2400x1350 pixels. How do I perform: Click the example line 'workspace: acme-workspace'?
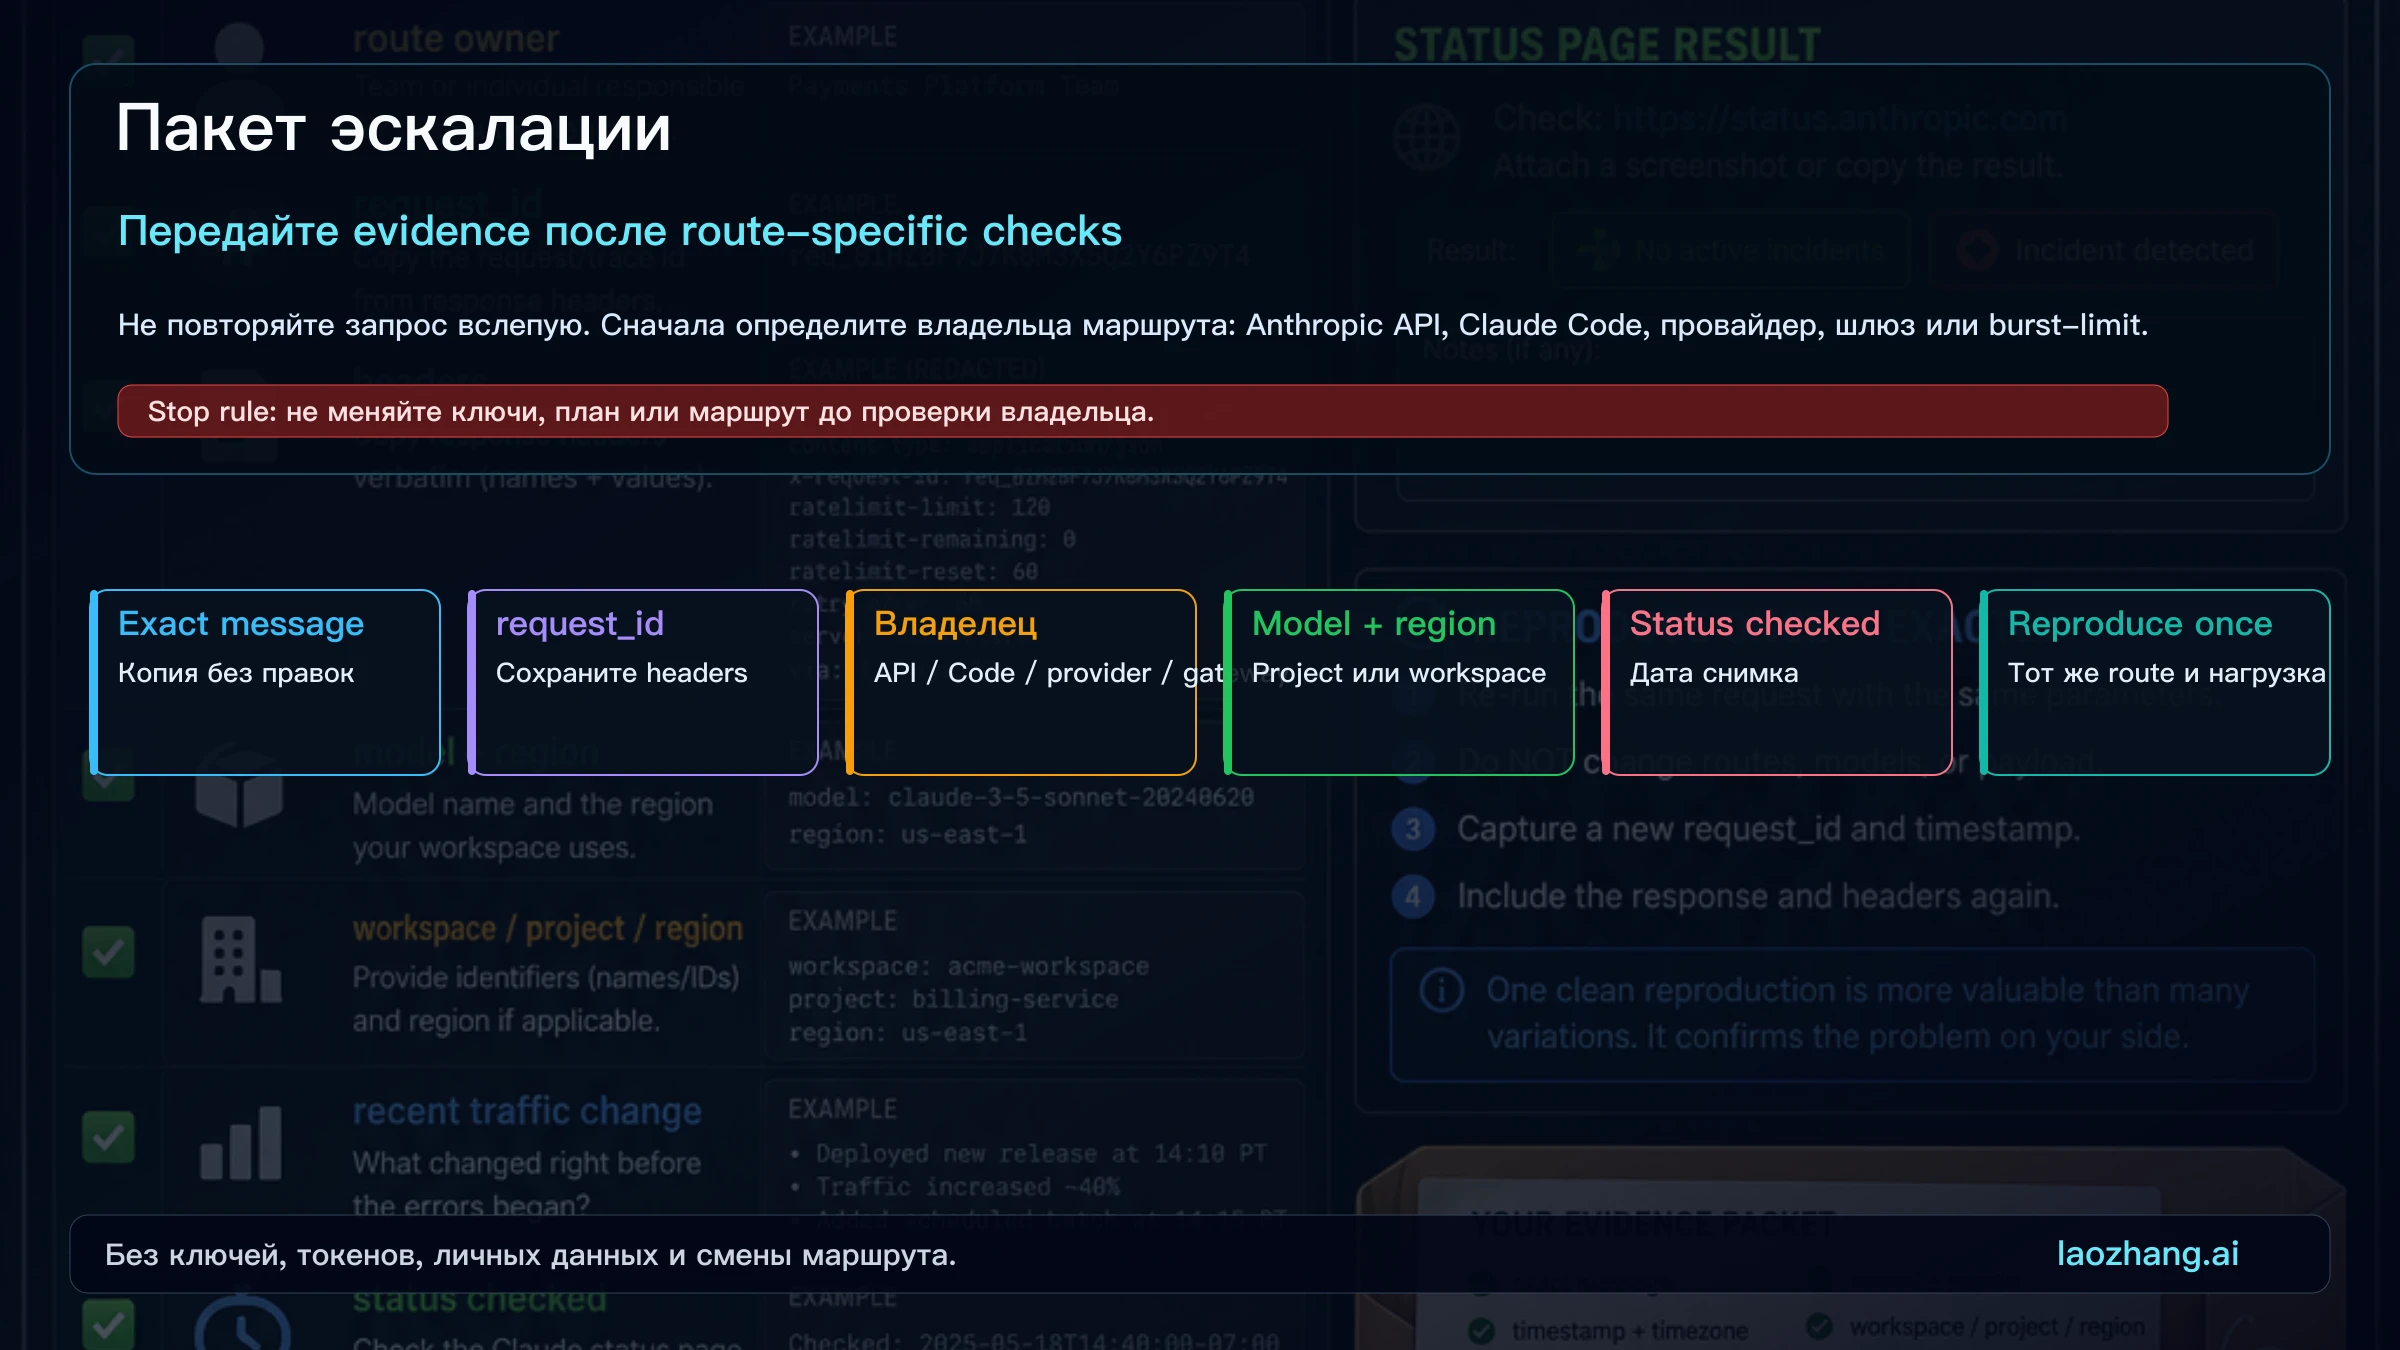[x=968, y=967]
